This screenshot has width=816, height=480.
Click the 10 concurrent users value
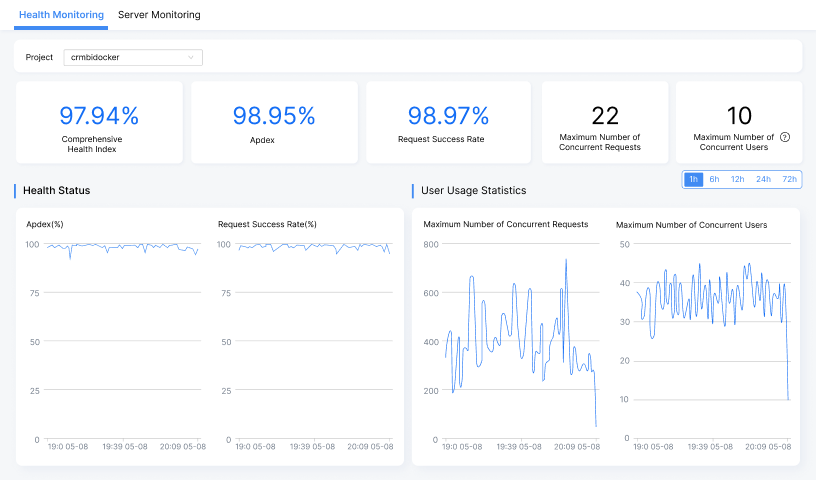pos(739,115)
